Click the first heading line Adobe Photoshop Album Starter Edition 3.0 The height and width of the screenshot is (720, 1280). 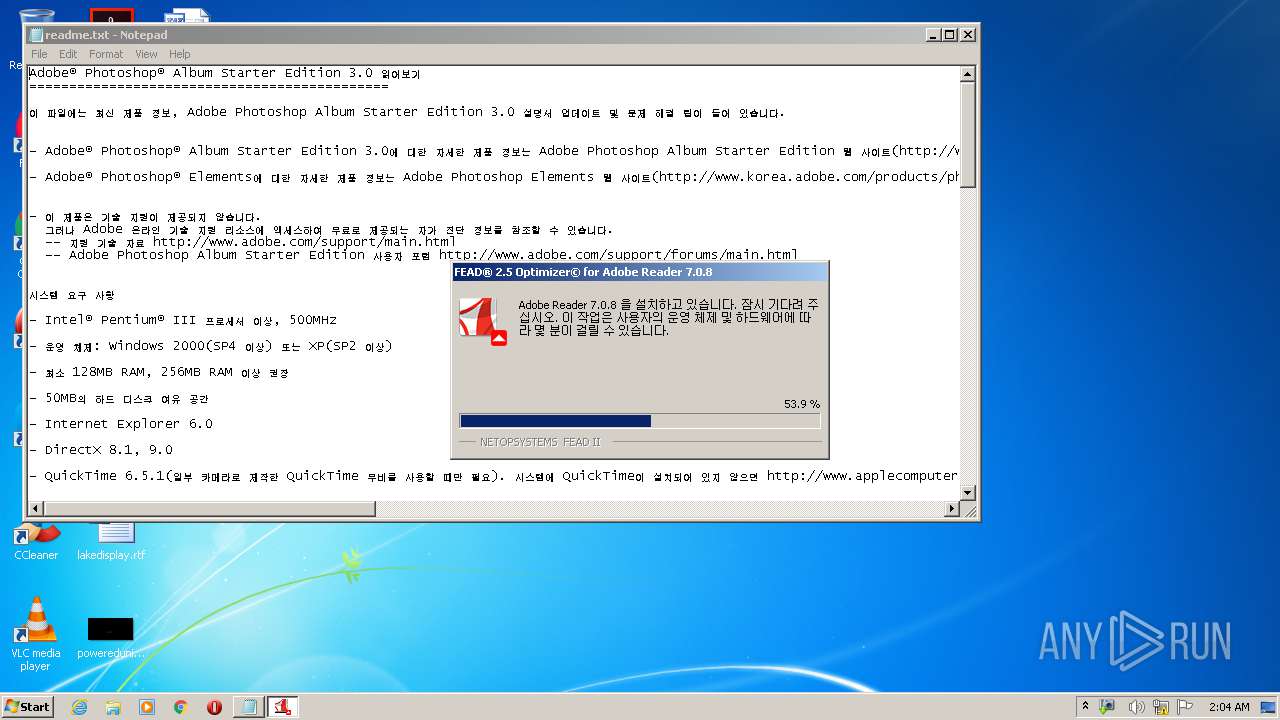[225, 73]
